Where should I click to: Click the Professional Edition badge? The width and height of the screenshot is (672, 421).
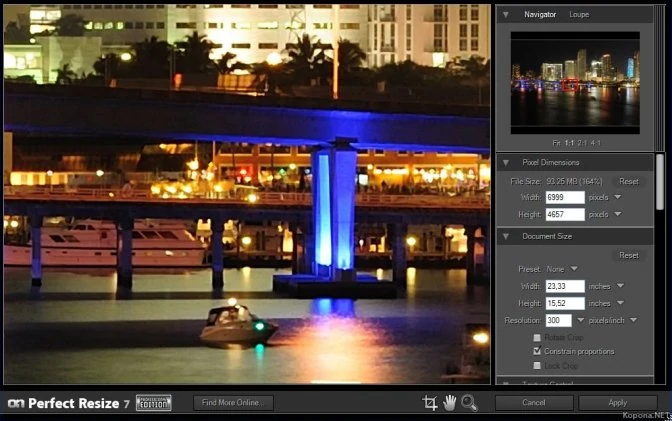[x=153, y=403]
